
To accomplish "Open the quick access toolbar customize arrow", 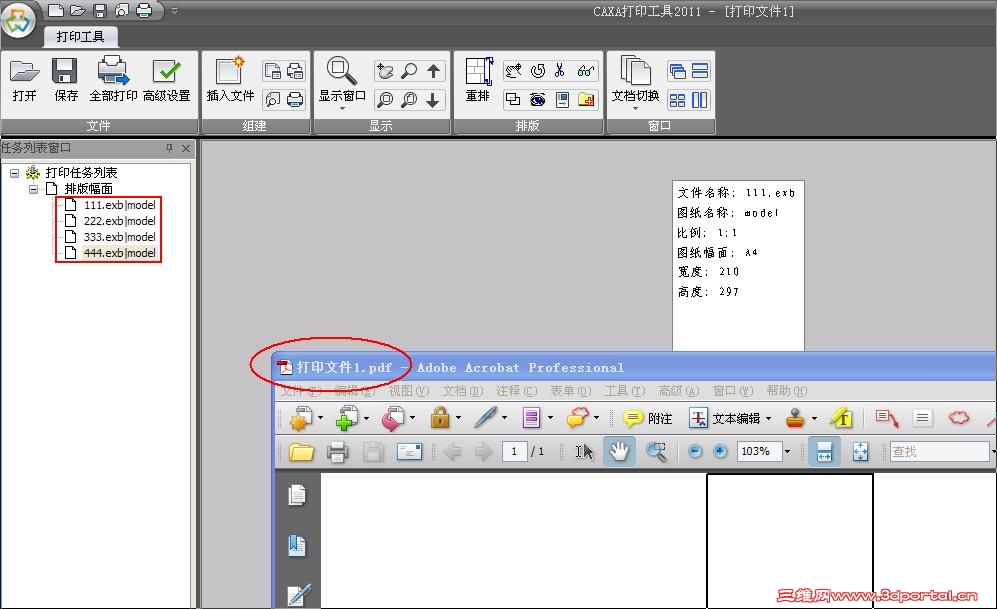I will click(174, 11).
